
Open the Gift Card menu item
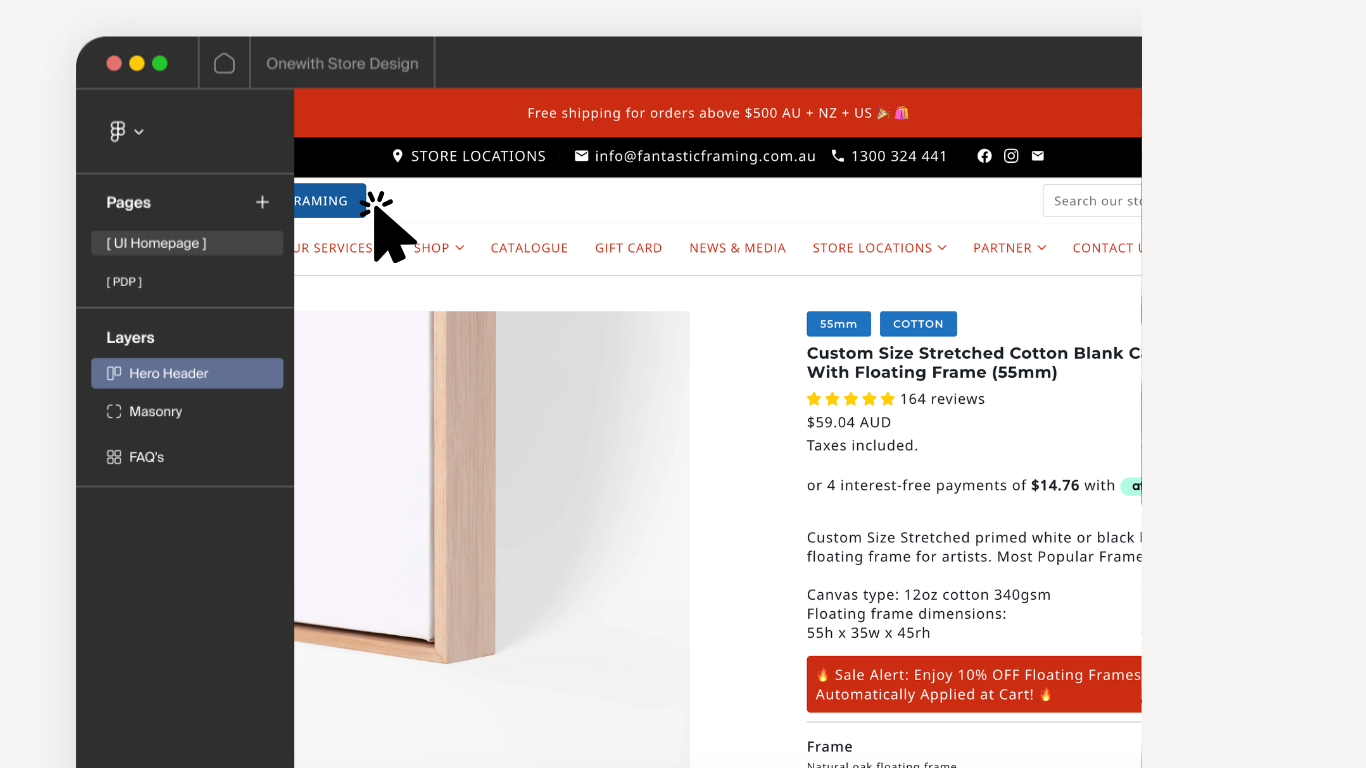(x=629, y=248)
